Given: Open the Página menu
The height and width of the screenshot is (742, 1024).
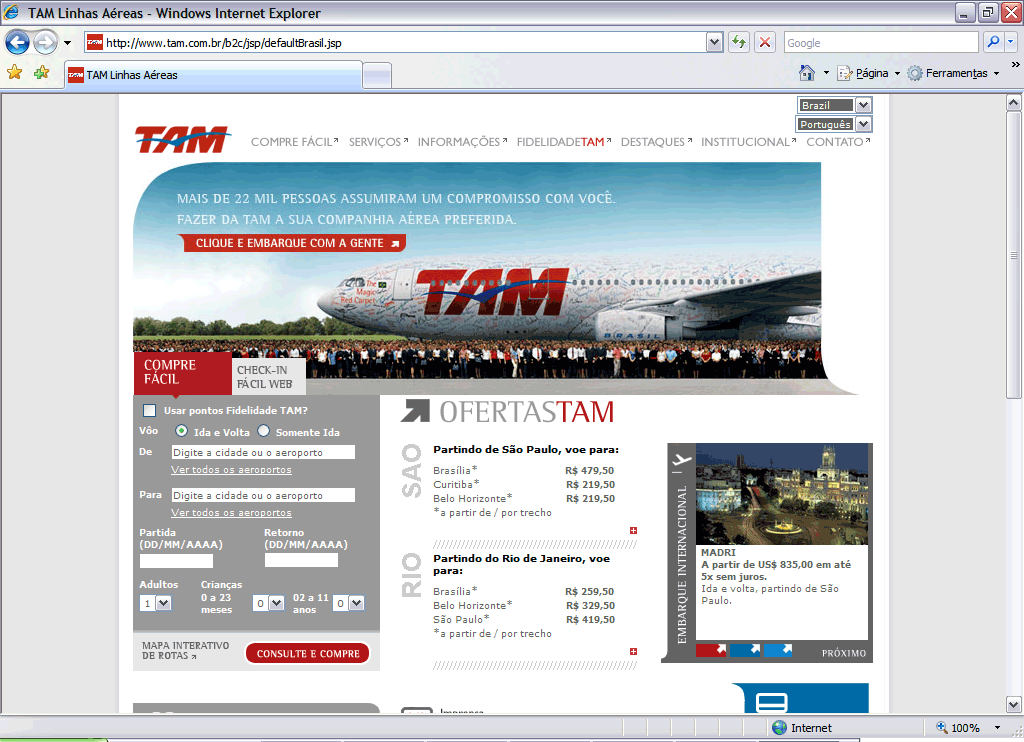Looking at the screenshot, I should 869,73.
